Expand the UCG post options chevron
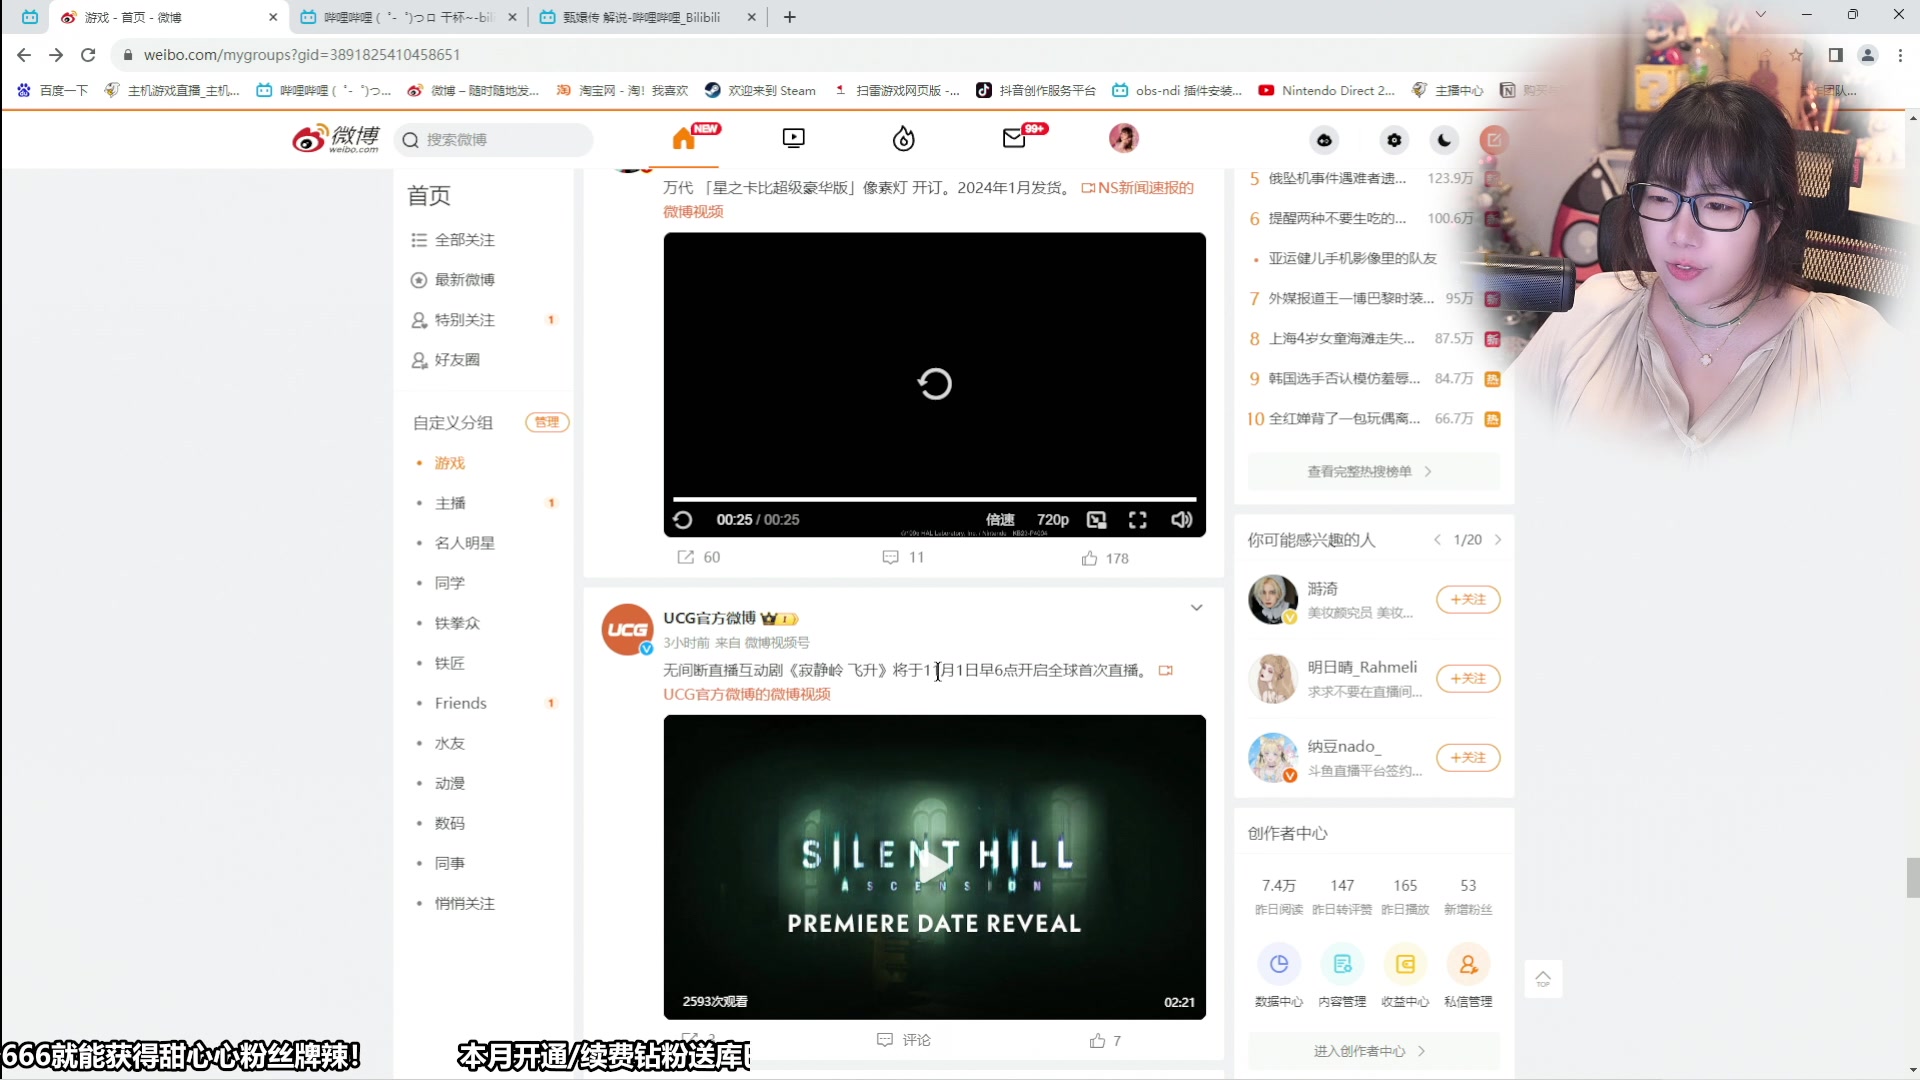Image resolution: width=1920 pixels, height=1080 pixels. 1196,607
